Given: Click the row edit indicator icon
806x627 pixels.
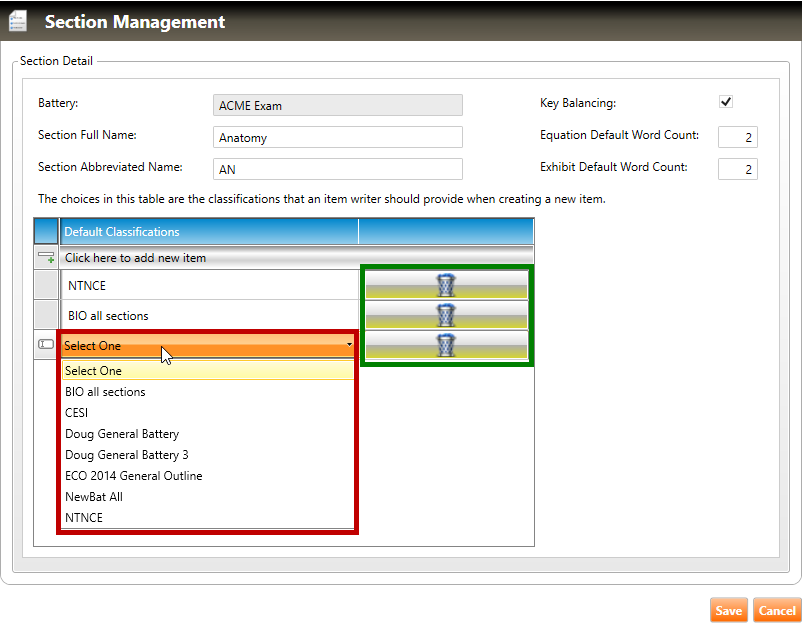Looking at the screenshot, I should [46, 345].
